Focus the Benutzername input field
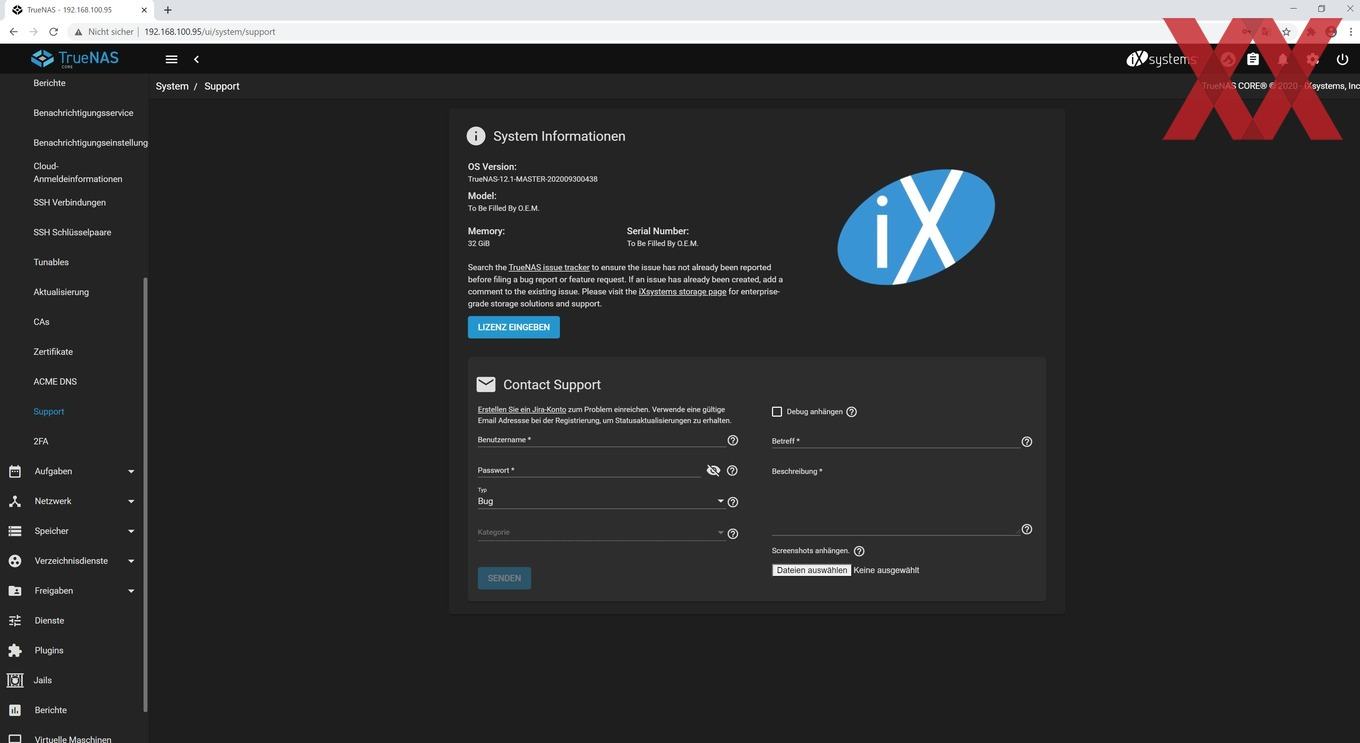Image resolution: width=1360 pixels, height=743 pixels. [601, 440]
